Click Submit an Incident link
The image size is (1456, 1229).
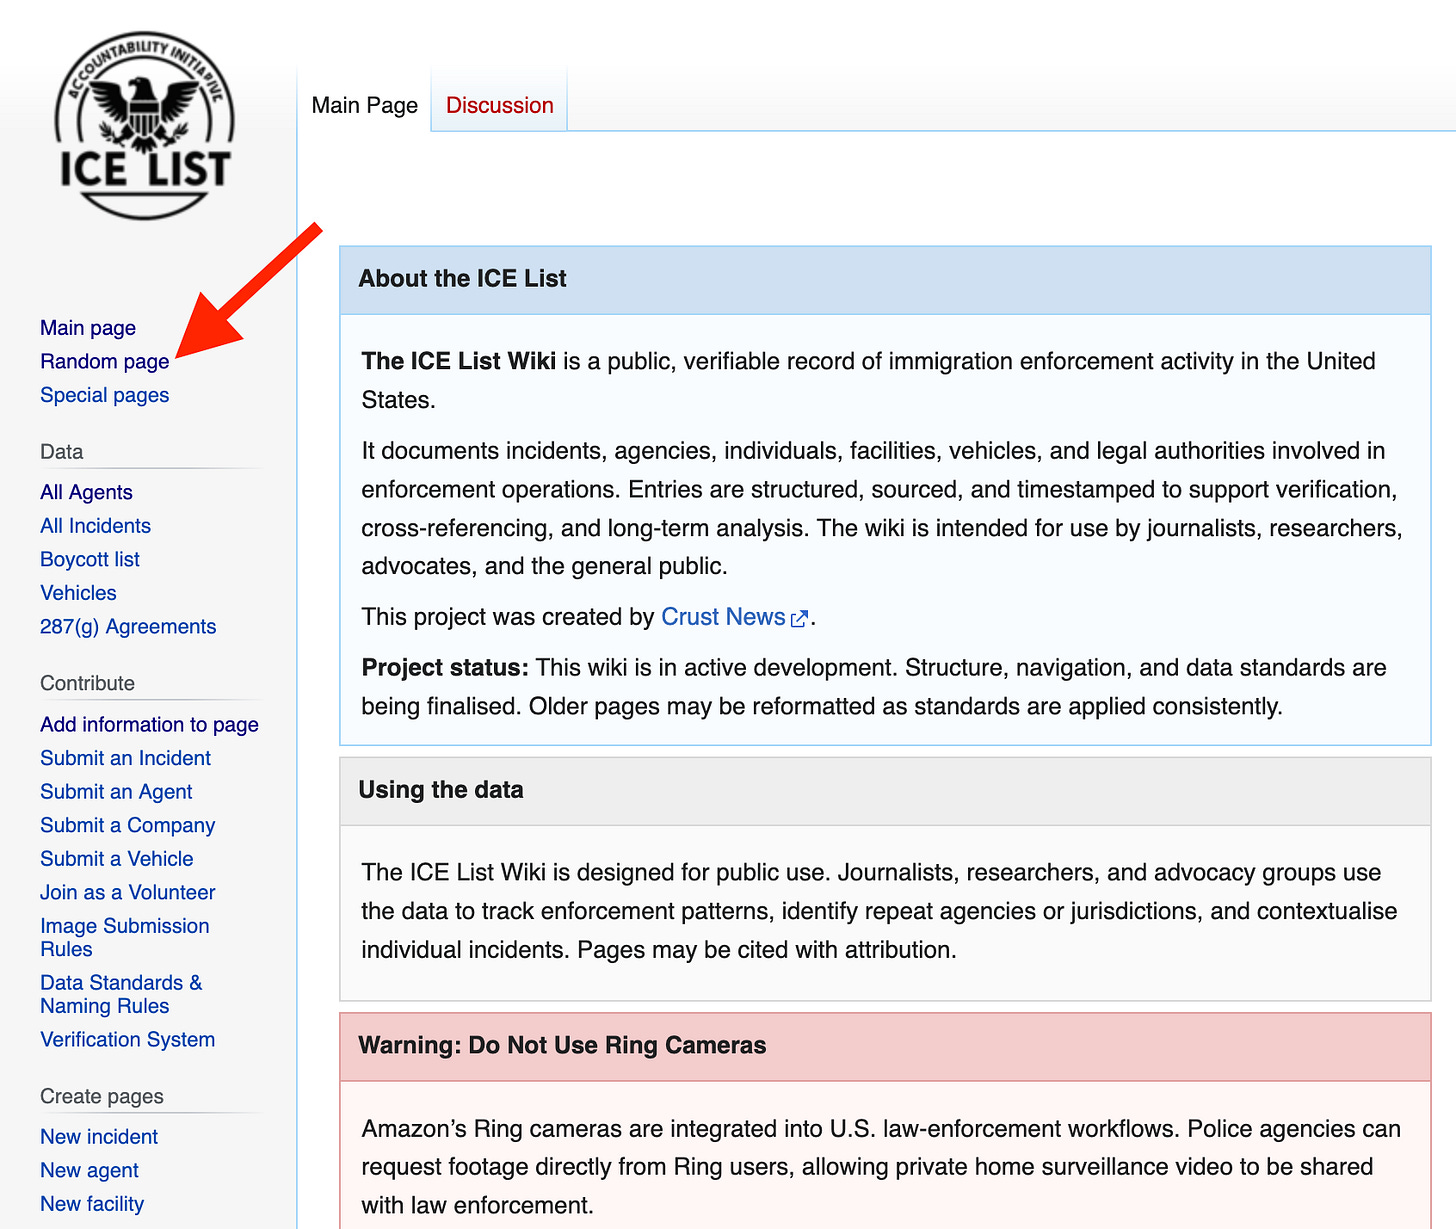[126, 758]
